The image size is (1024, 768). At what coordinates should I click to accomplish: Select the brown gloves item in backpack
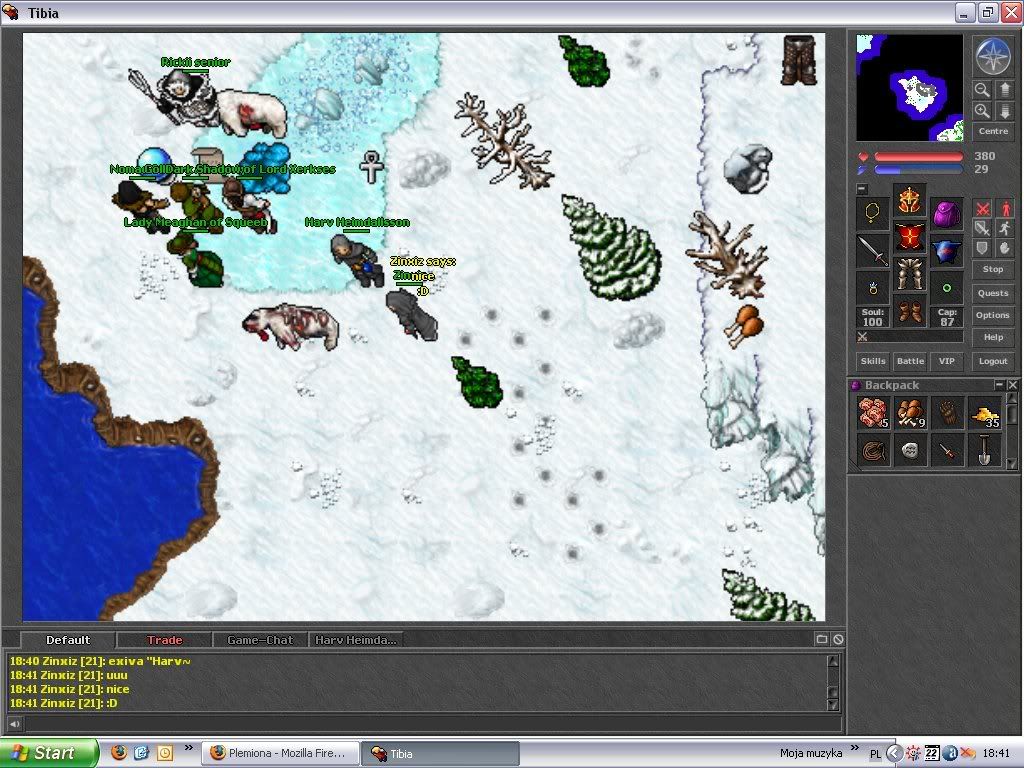948,413
